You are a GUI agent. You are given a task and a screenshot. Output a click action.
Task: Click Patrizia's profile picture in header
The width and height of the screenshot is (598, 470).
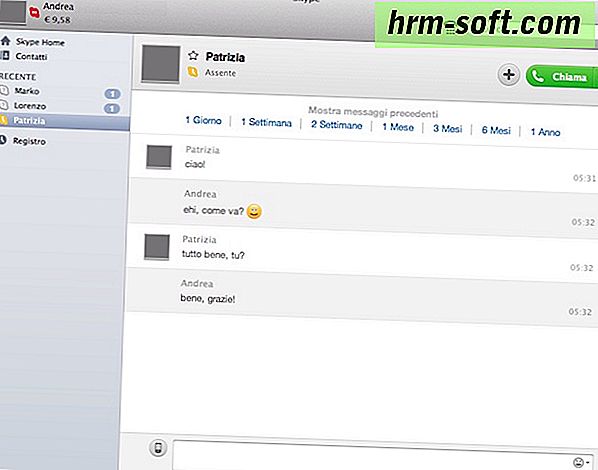[x=161, y=64]
